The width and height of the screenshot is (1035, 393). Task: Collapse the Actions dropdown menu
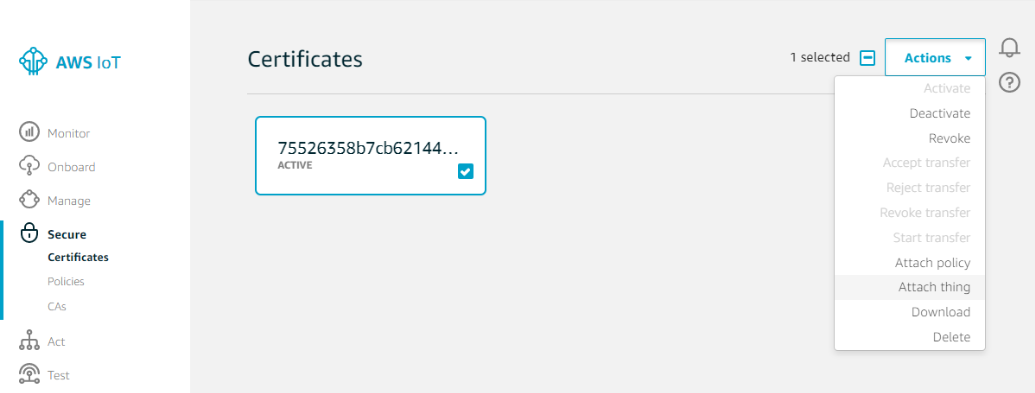(x=935, y=57)
